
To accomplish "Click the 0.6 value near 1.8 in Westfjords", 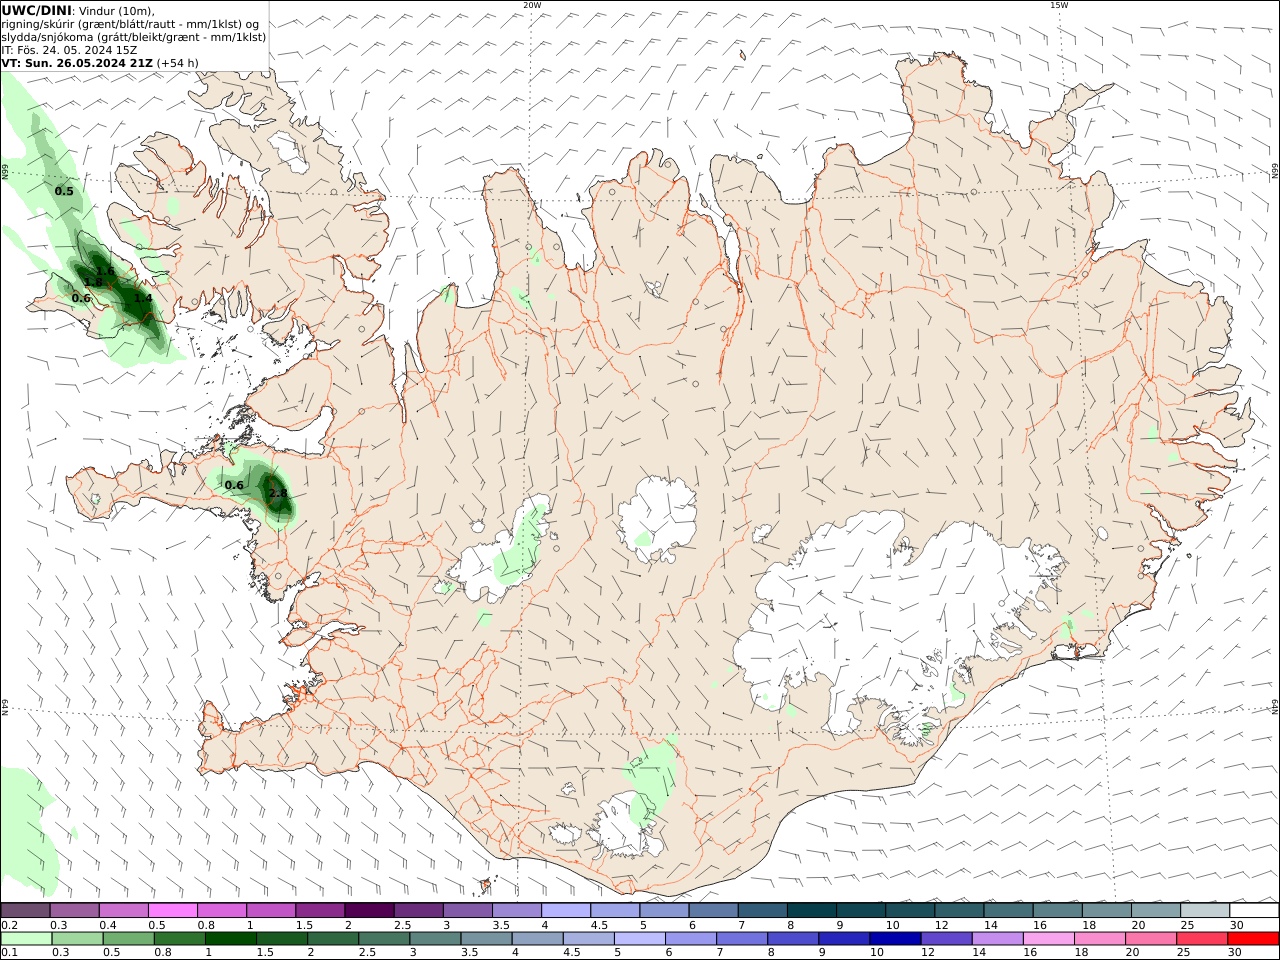I will (81, 298).
